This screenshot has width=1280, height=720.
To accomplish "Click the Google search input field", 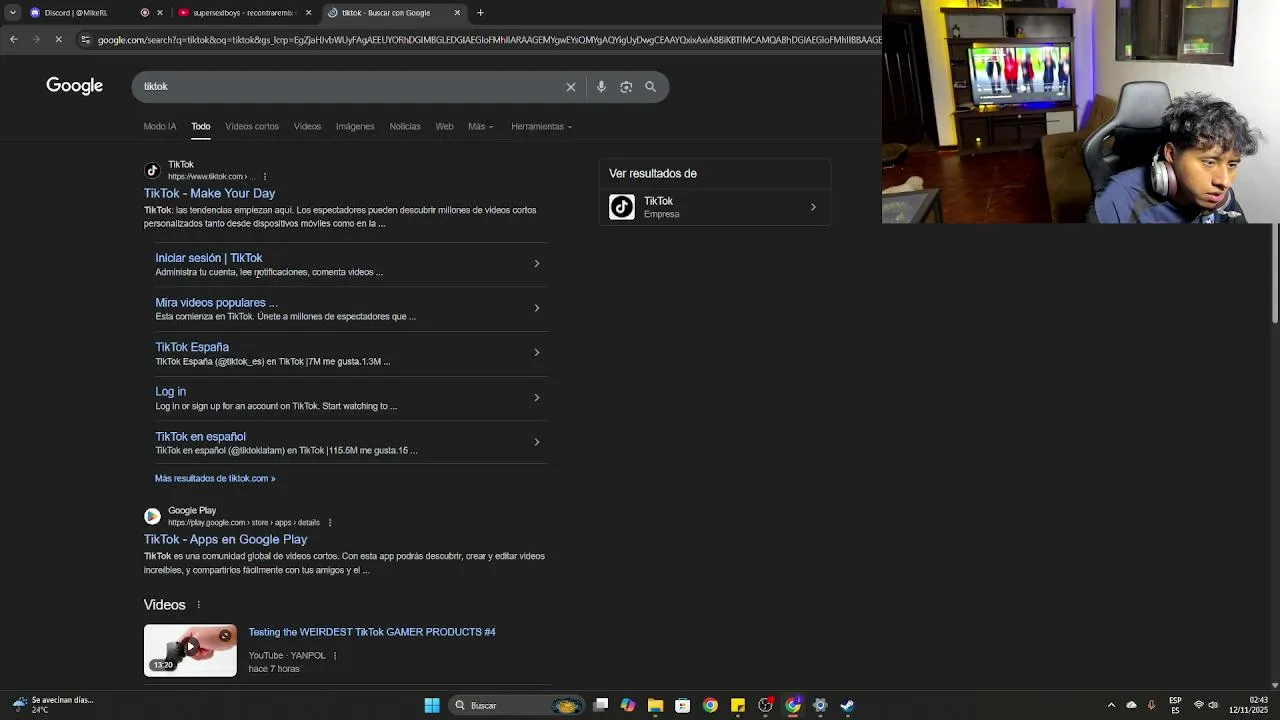I will (x=350, y=87).
